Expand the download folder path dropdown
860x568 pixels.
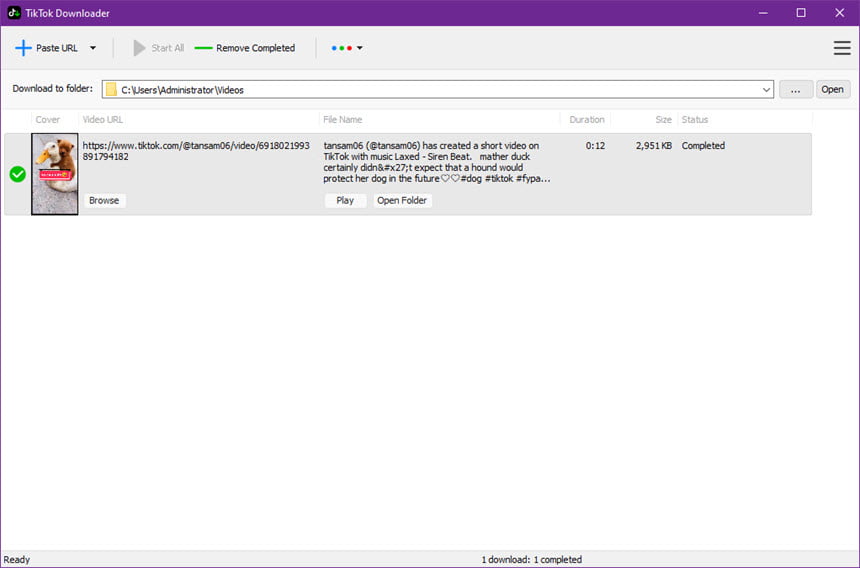[x=766, y=90]
